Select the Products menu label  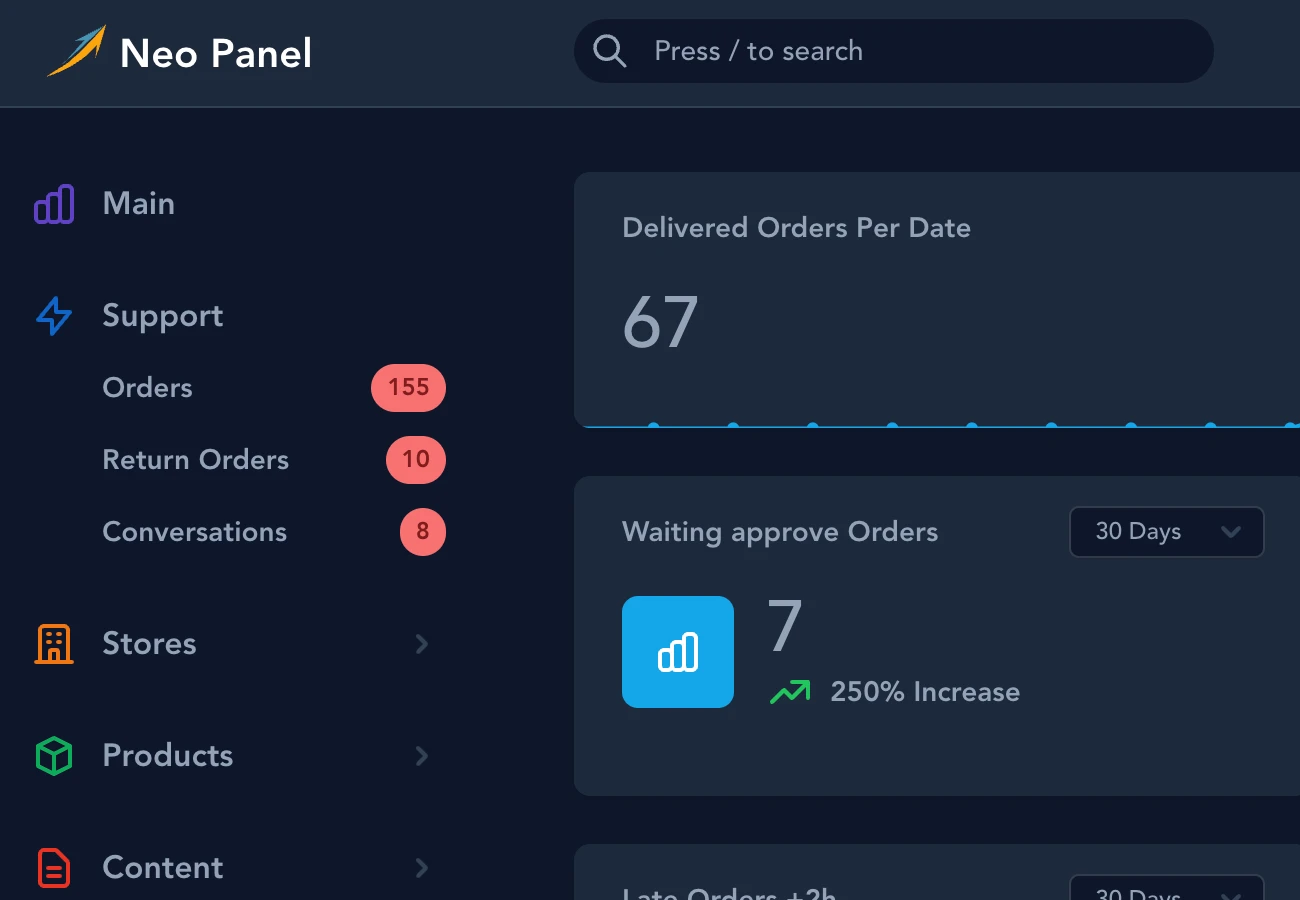coord(168,756)
